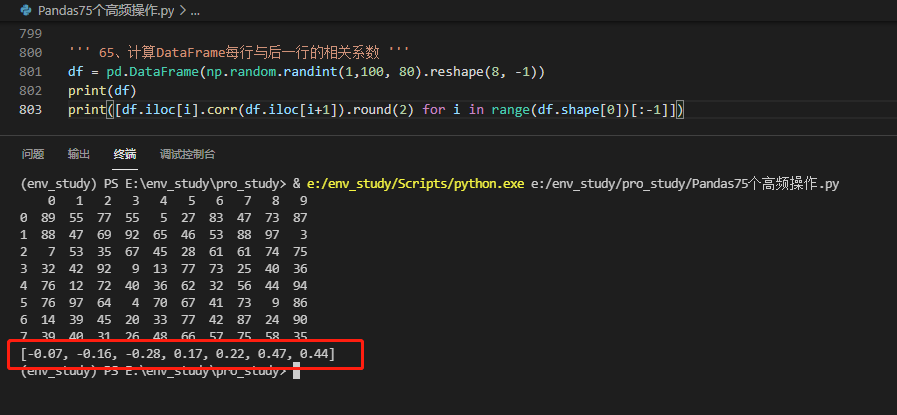Click the terminal script path Pandas75个高频操作.py
897x415 pixels.
click(685, 184)
